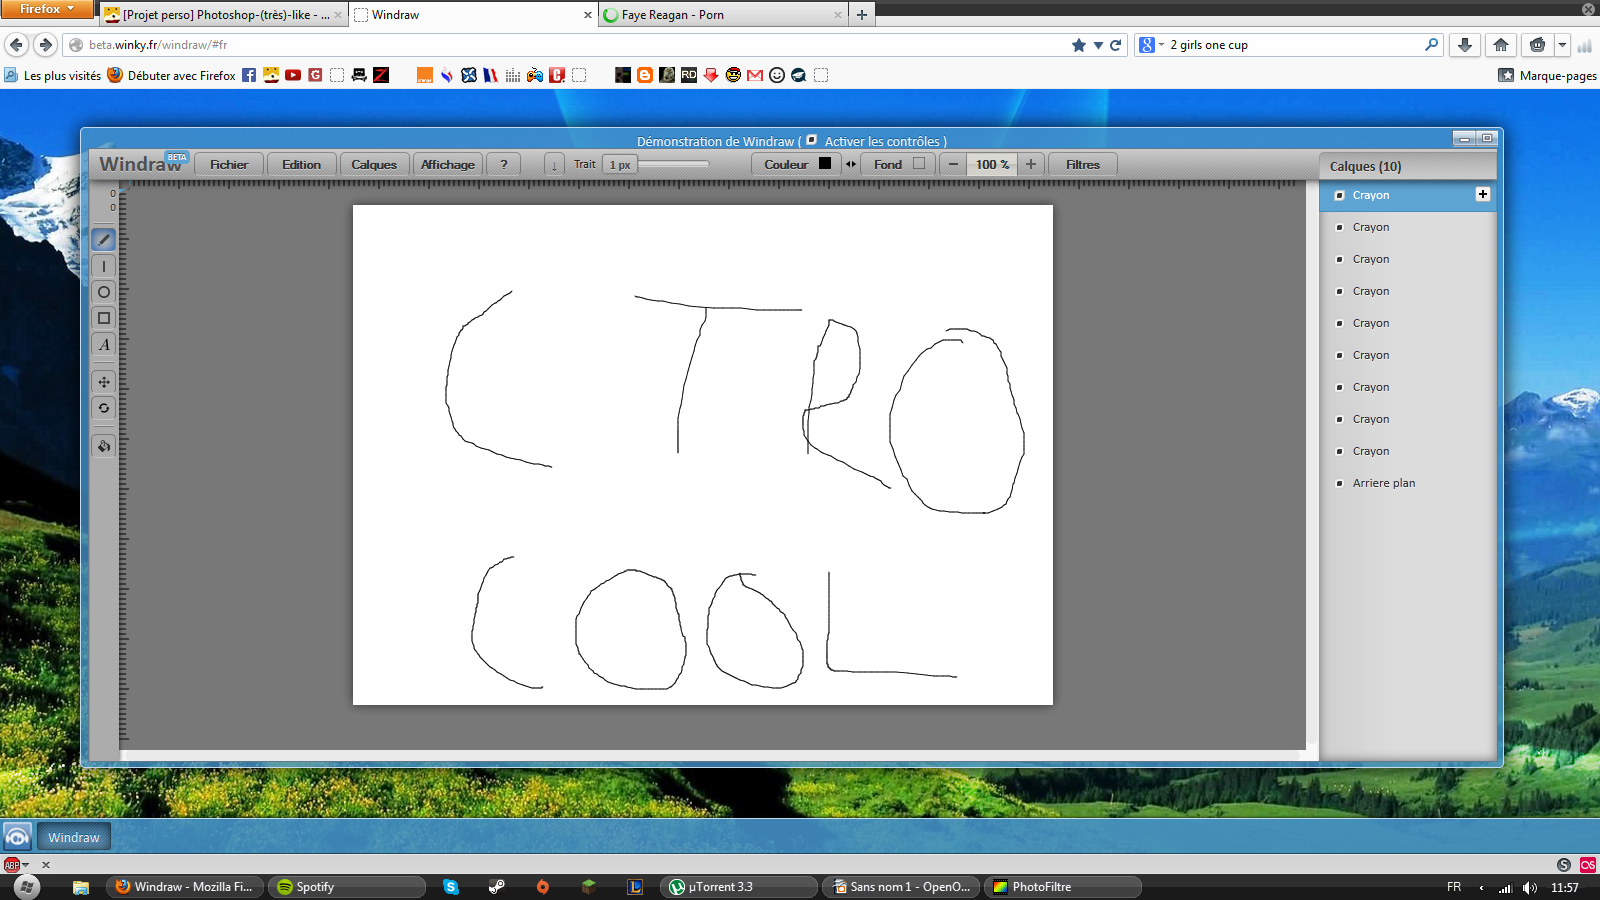1600x900 pixels.
Task: Select the rotate tool
Action: click(x=104, y=408)
